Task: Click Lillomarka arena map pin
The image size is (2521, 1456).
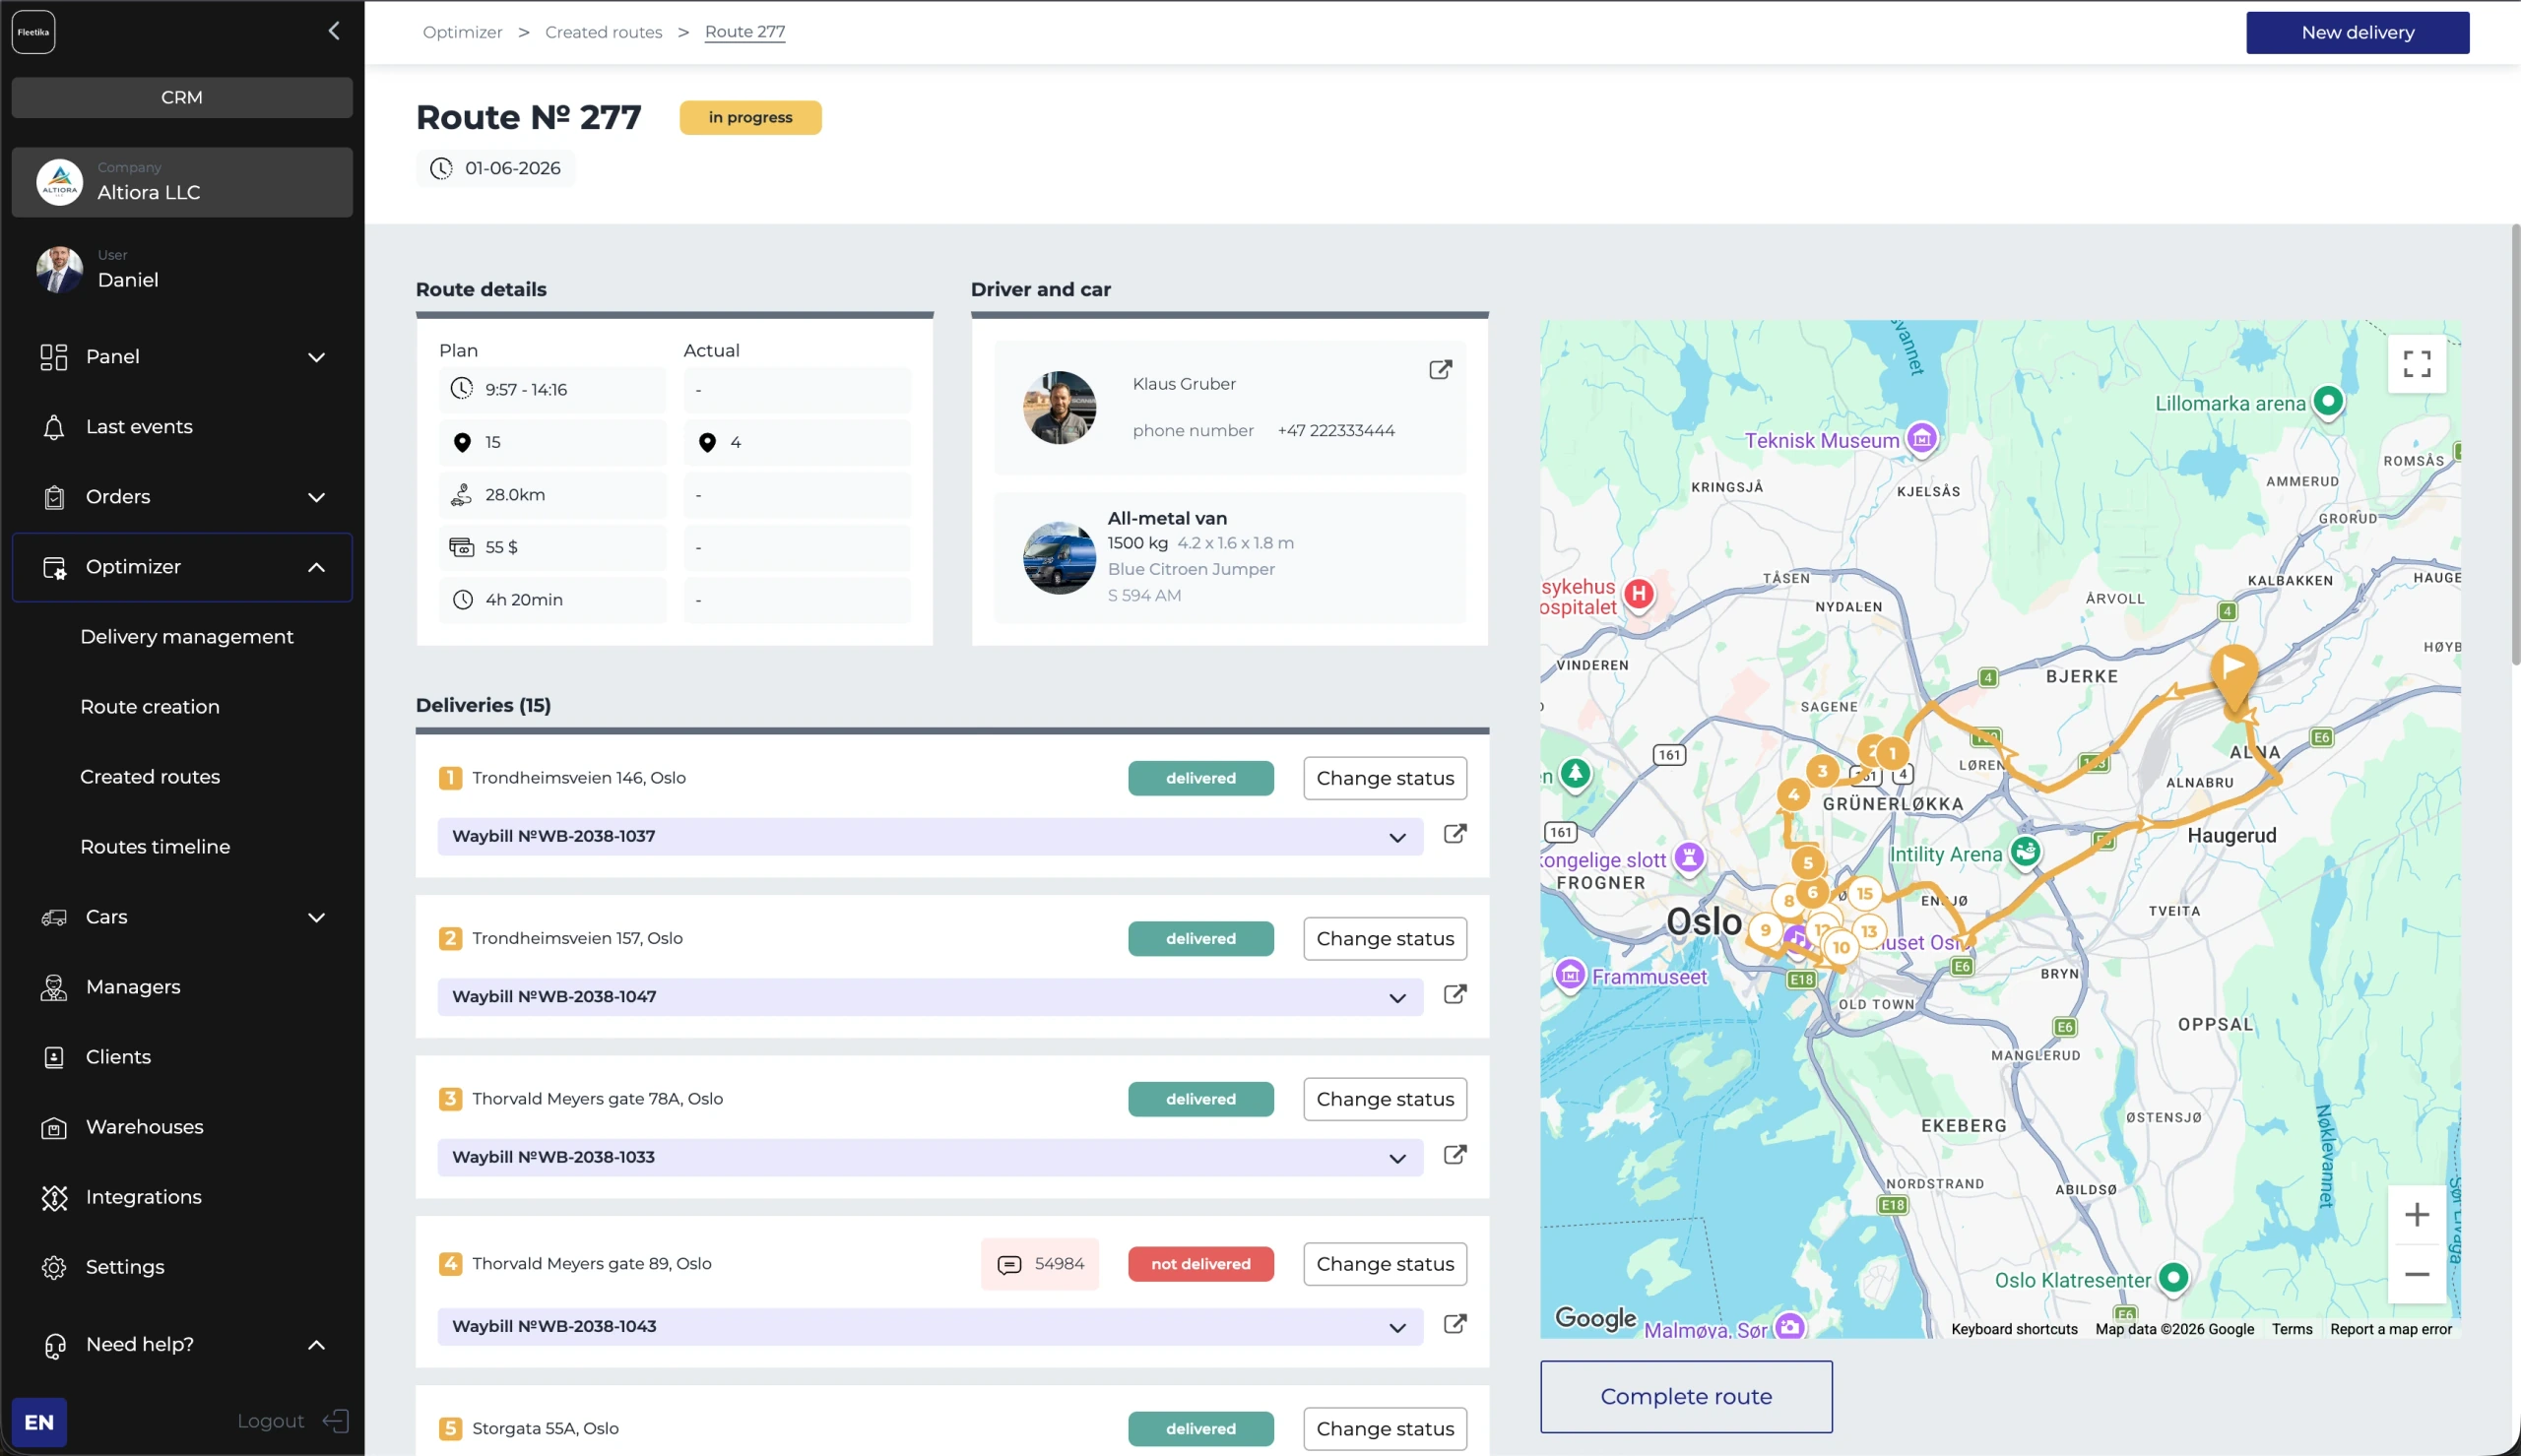Action: pos(2328,402)
